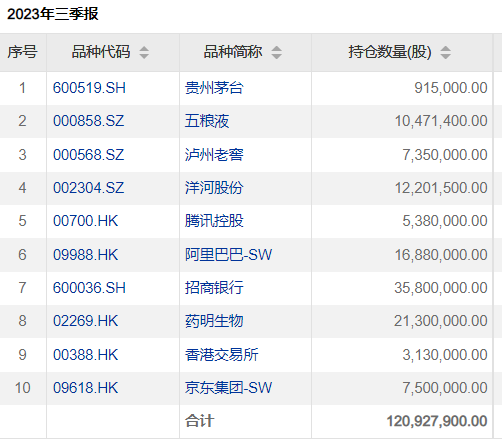Open stock code 000858.SZ link
This screenshot has width=502, height=447.
88,121
